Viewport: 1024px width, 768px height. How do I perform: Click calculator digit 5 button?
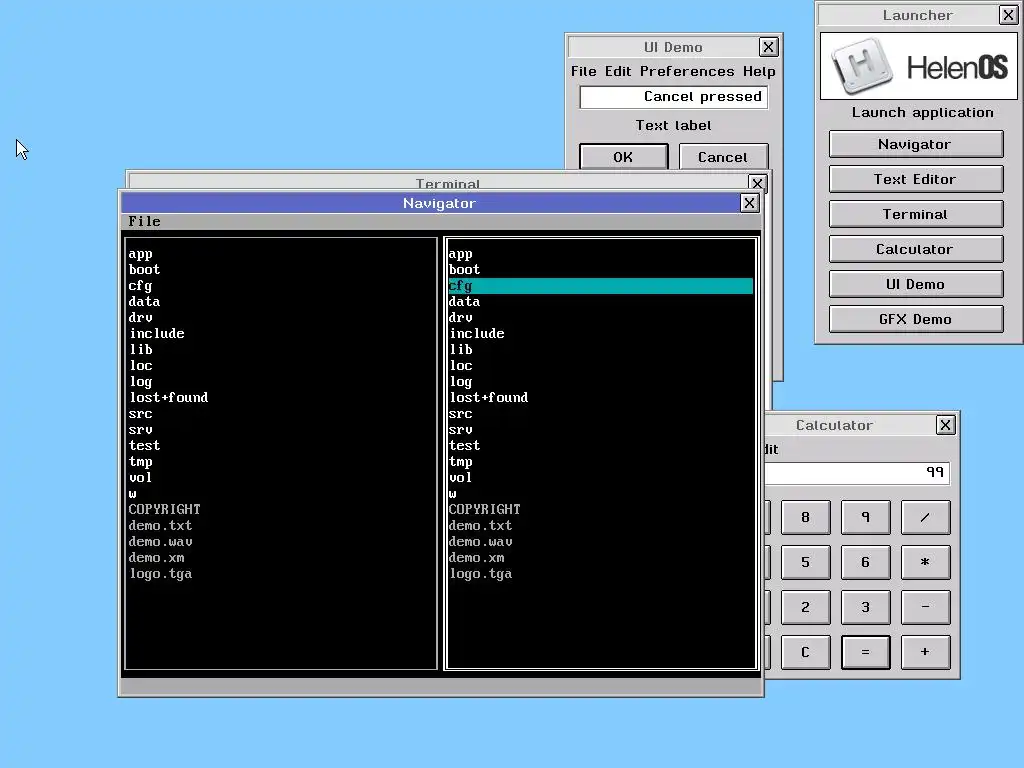click(806, 562)
